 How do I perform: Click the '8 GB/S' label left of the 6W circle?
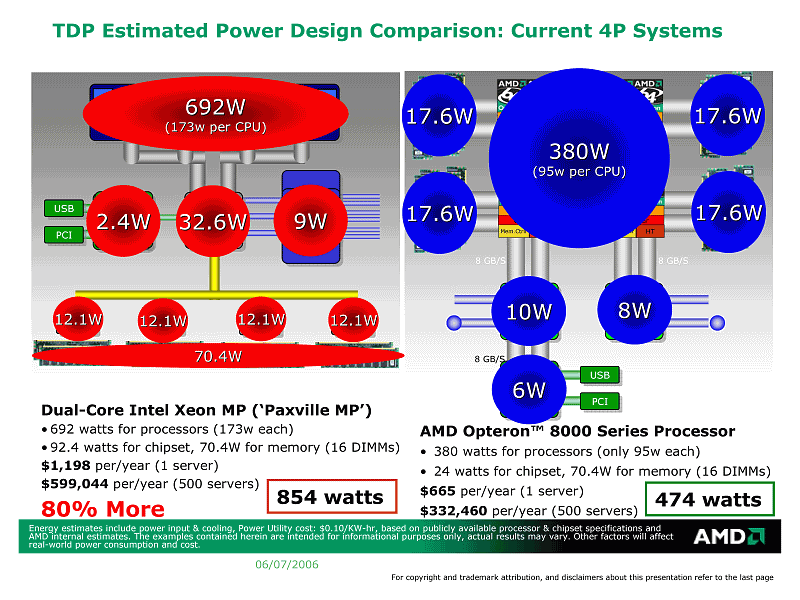pos(489,359)
